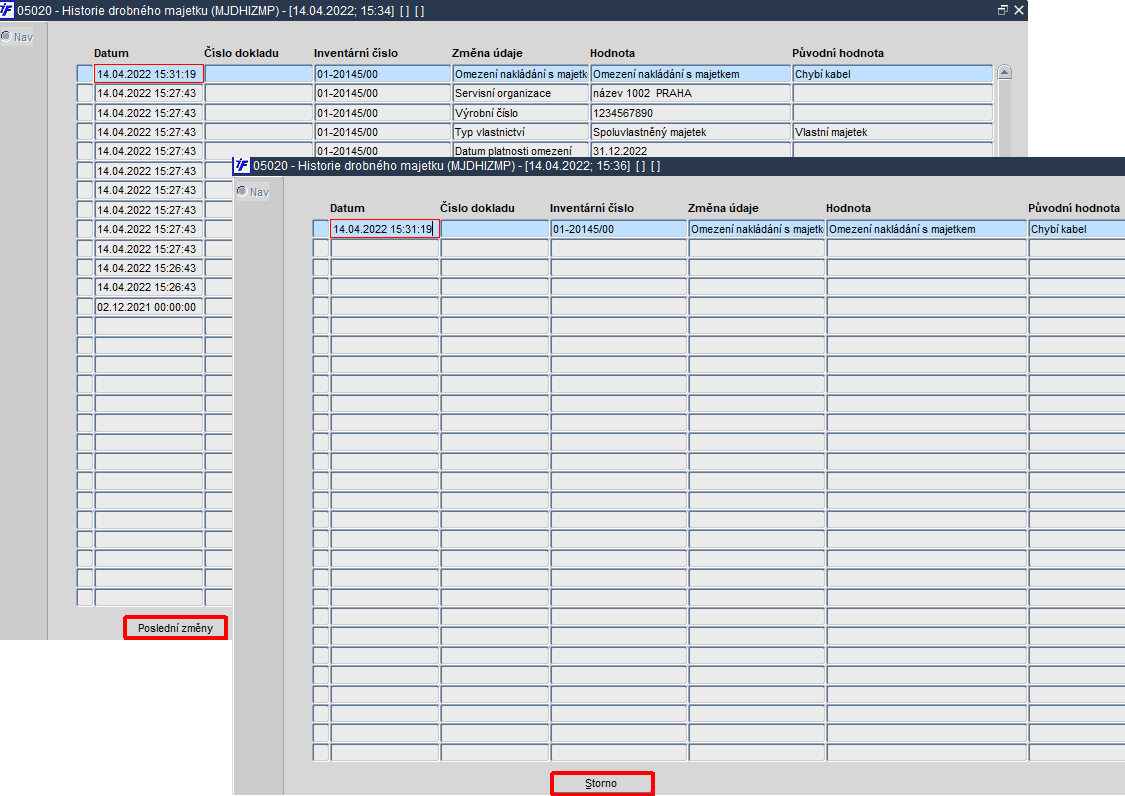Click the app logo icon in the front window title
This screenshot has height=796, width=1125.
point(242,165)
